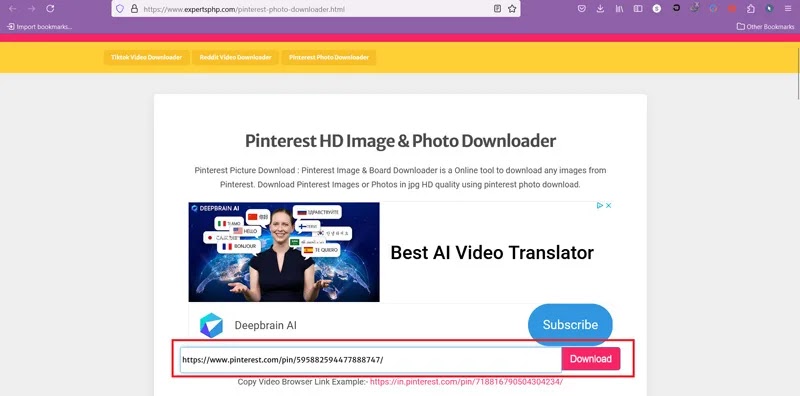
Task: Open the Pinterest Photo Downloader tab
Action: pos(329,58)
